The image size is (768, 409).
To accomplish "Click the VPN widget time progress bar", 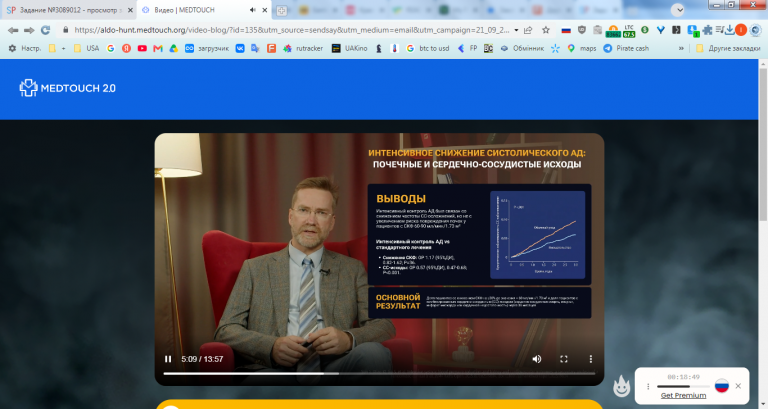I will pyautogui.click(x=683, y=386).
